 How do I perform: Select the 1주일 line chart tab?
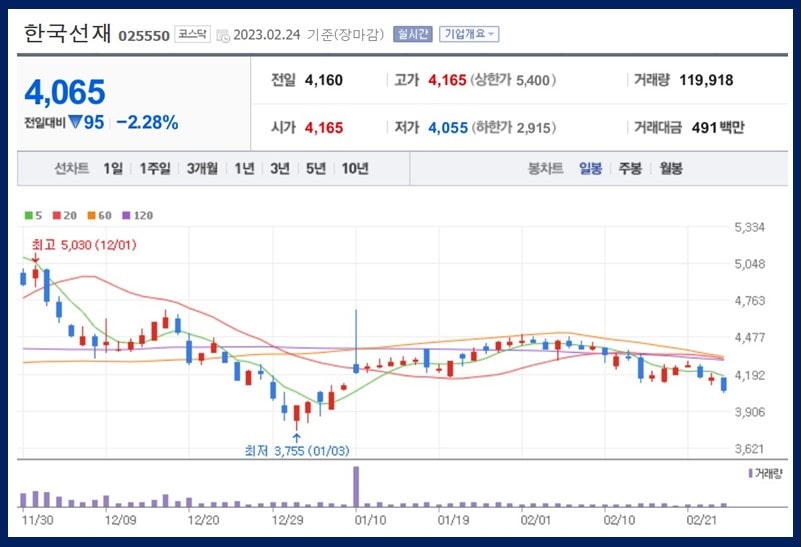point(155,169)
